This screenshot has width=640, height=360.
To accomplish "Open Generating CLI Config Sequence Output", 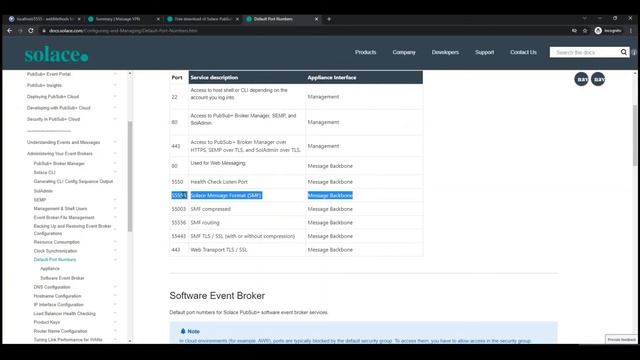I will coord(73,181).
